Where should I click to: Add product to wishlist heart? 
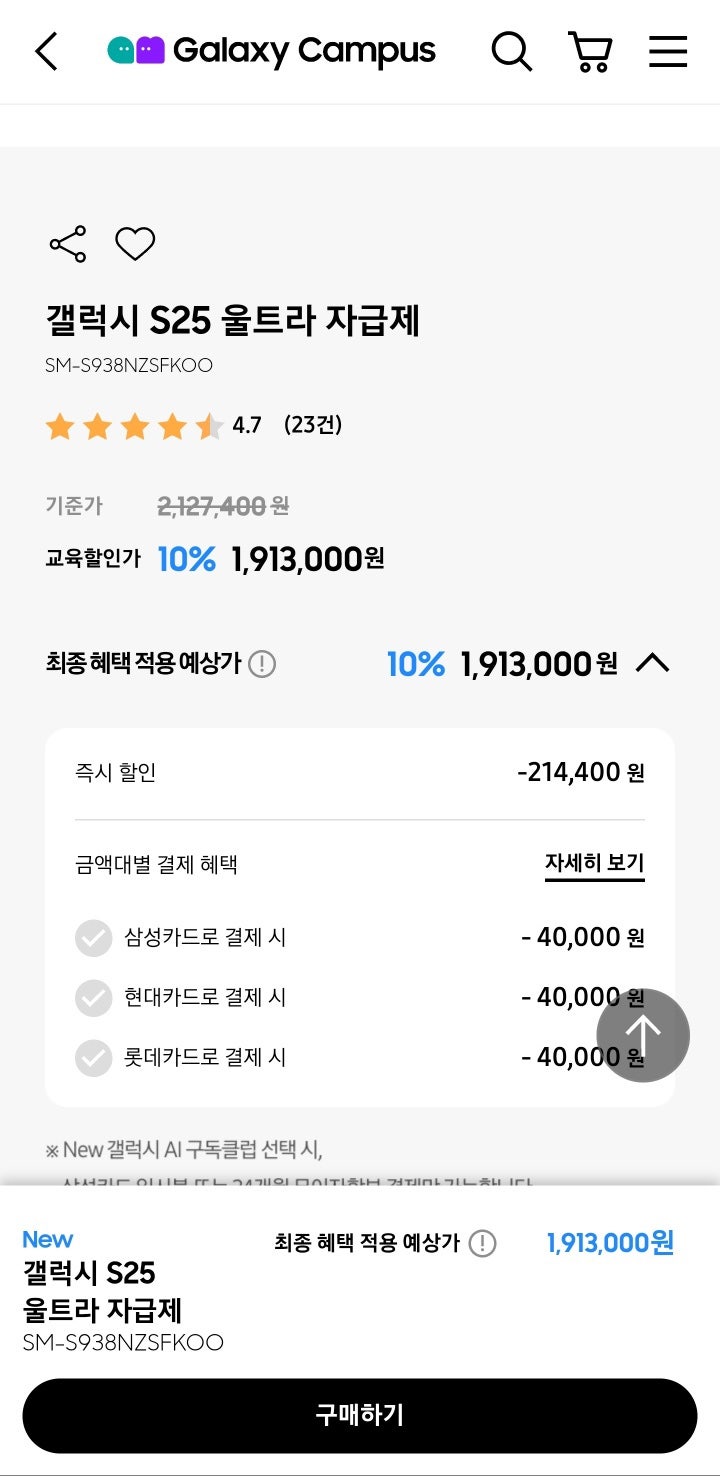coord(135,244)
